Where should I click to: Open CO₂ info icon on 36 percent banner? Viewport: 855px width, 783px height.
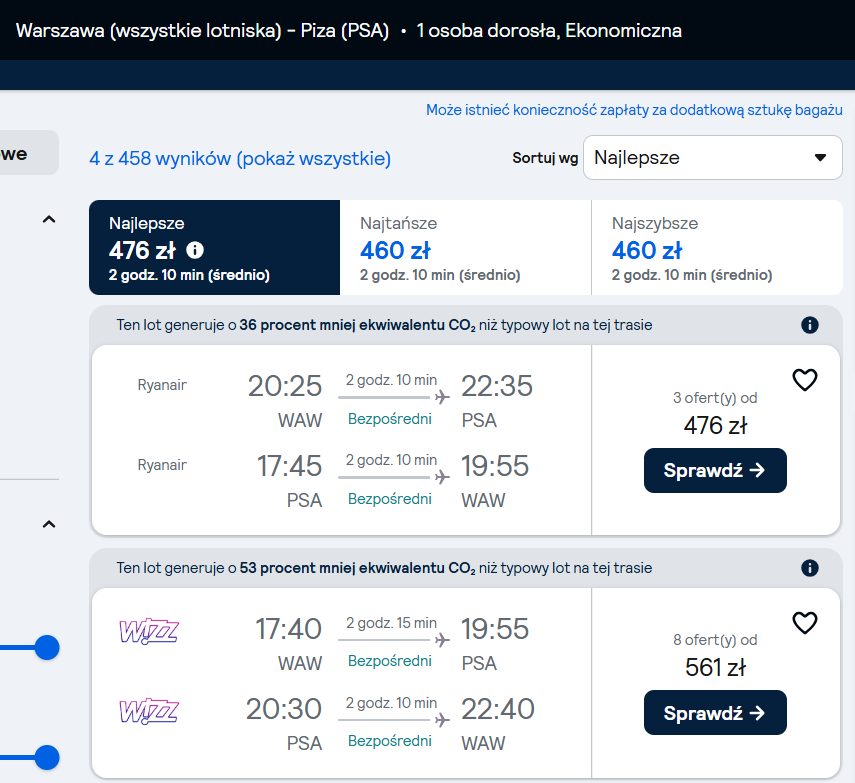click(x=810, y=325)
